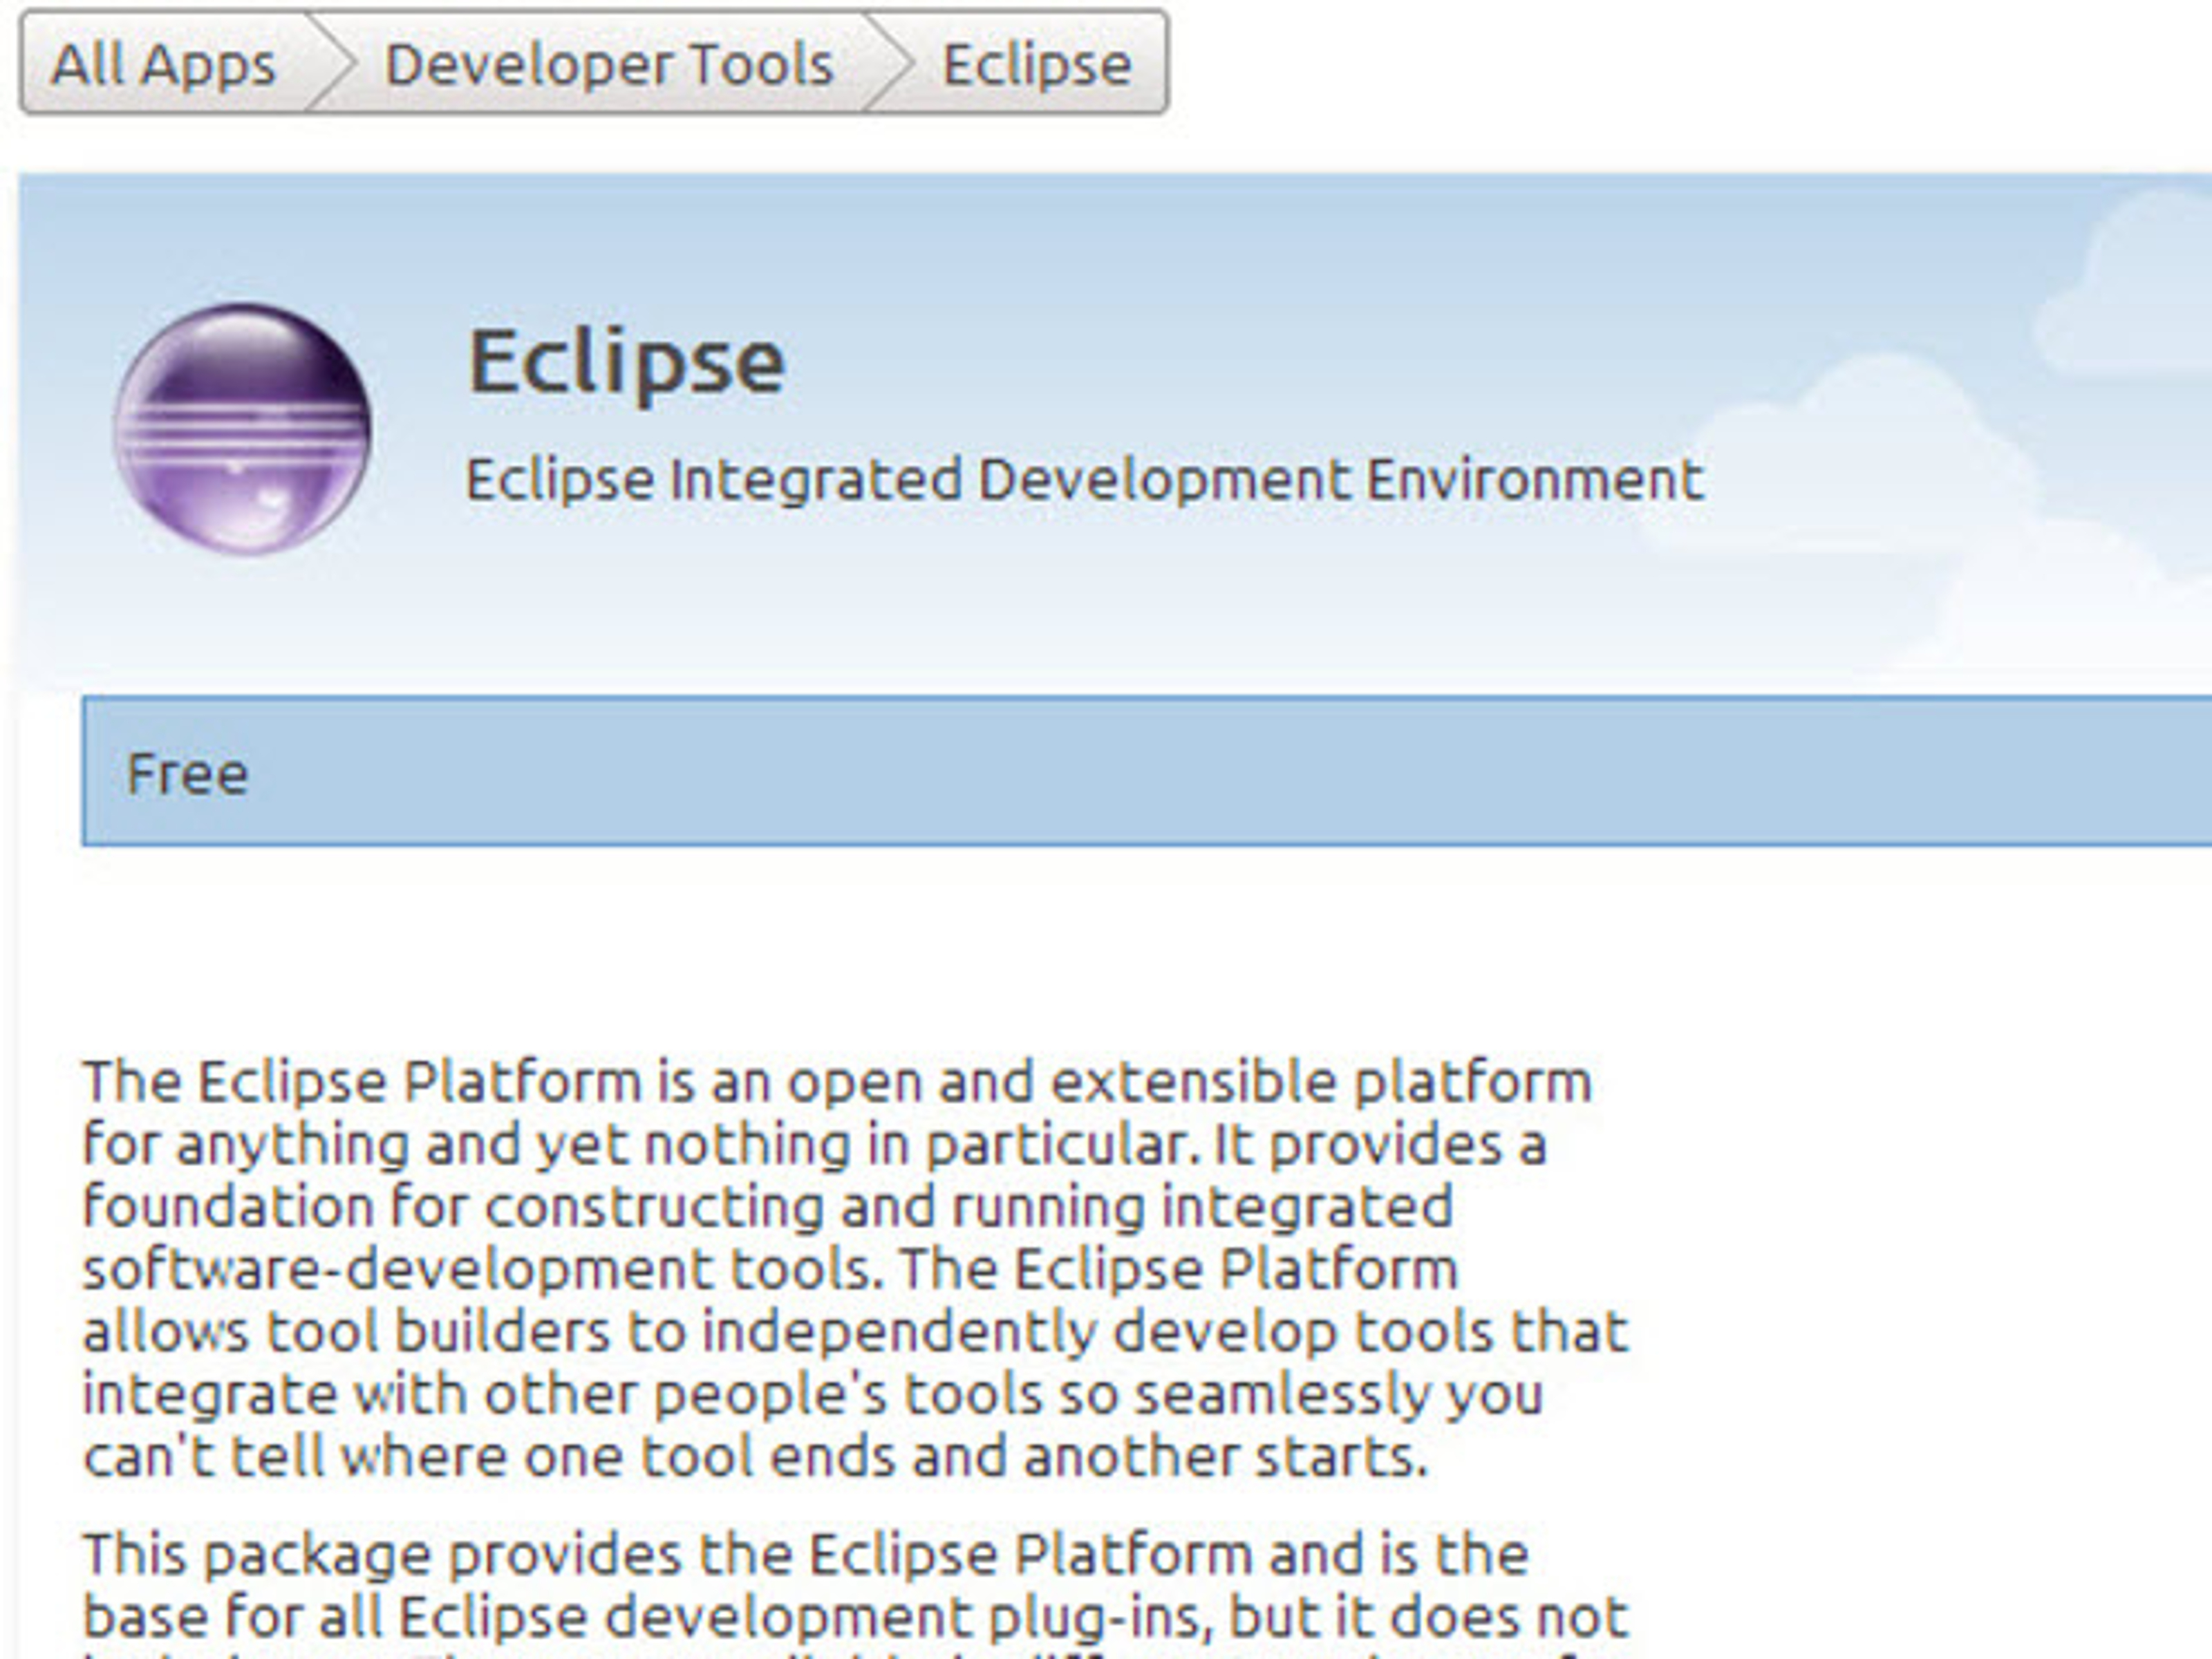Click the purple Eclipse application icon
The width and height of the screenshot is (2212, 1659).
pyautogui.click(x=242, y=428)
